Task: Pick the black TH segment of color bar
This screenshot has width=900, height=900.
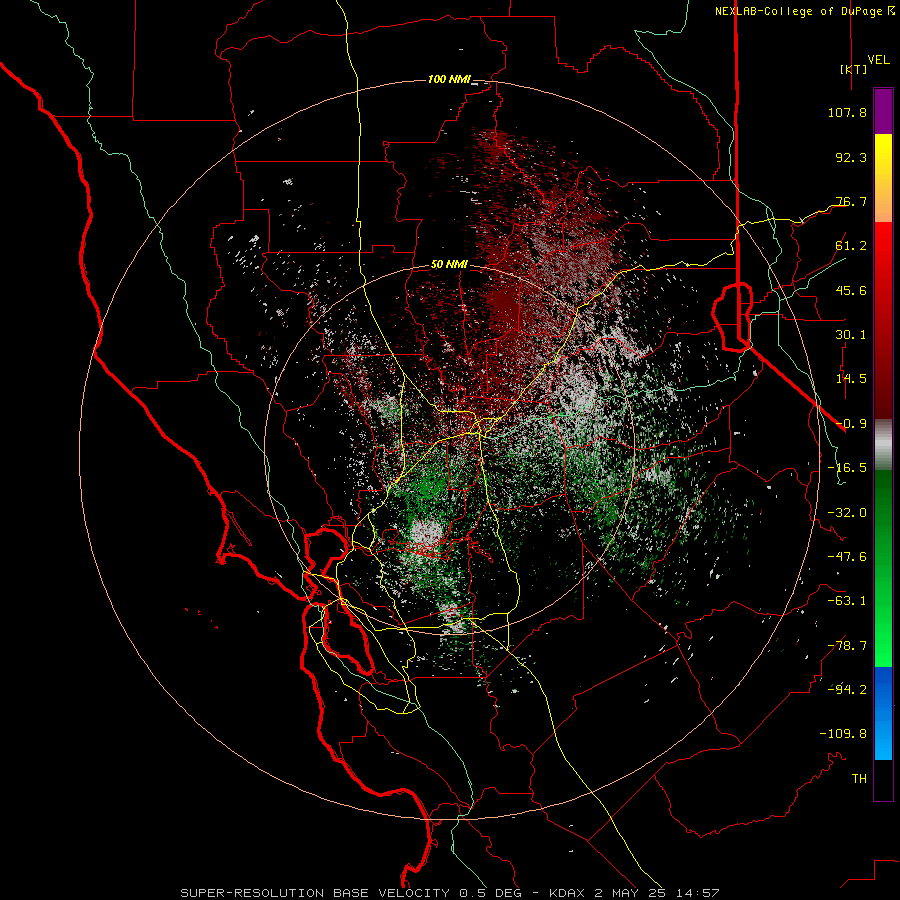Action: click(883, 779)
